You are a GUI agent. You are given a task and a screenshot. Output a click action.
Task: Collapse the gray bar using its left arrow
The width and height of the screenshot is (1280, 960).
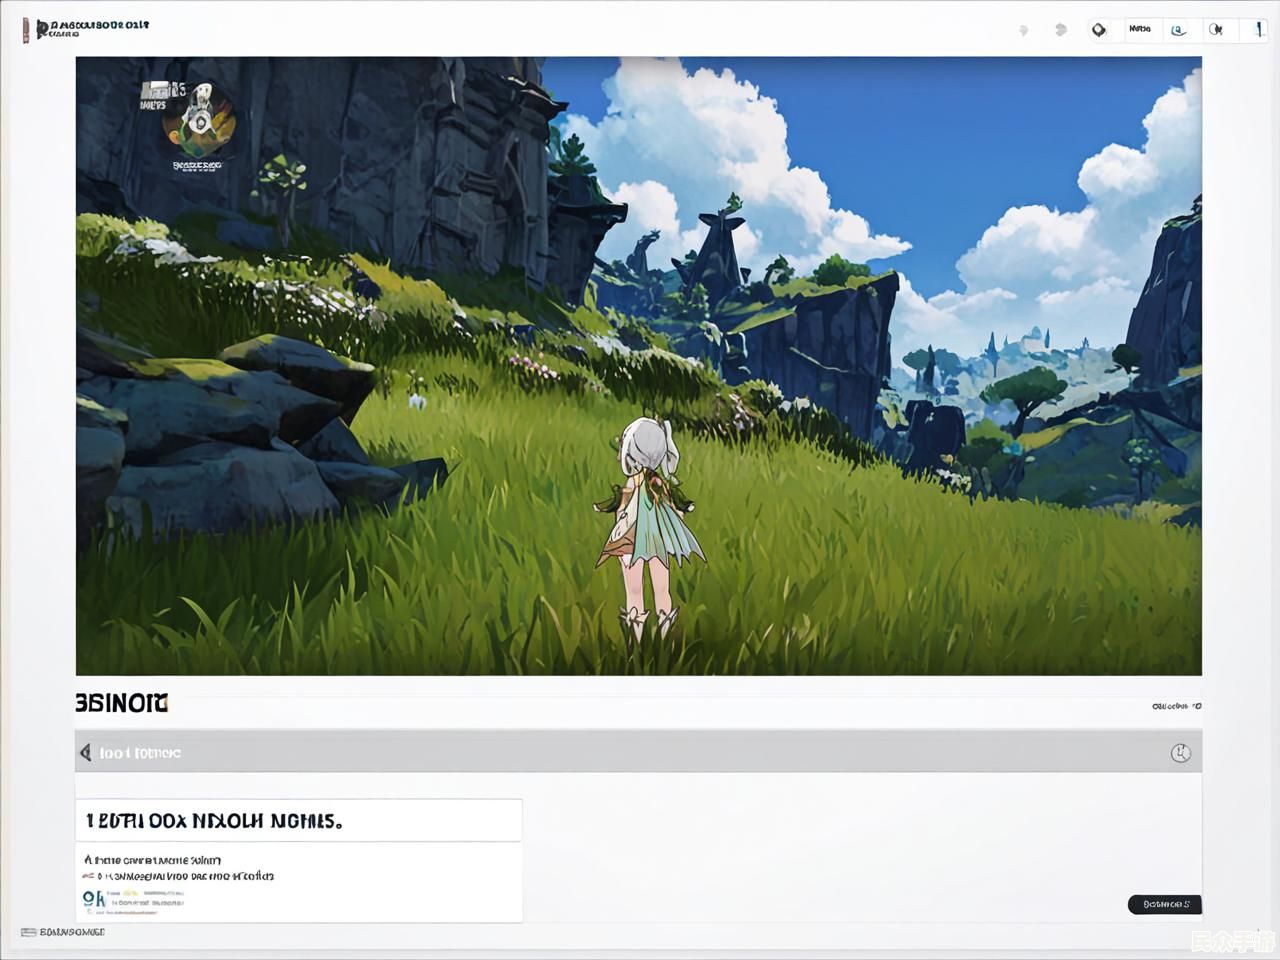pyautogui.click(x=86, y=752)
